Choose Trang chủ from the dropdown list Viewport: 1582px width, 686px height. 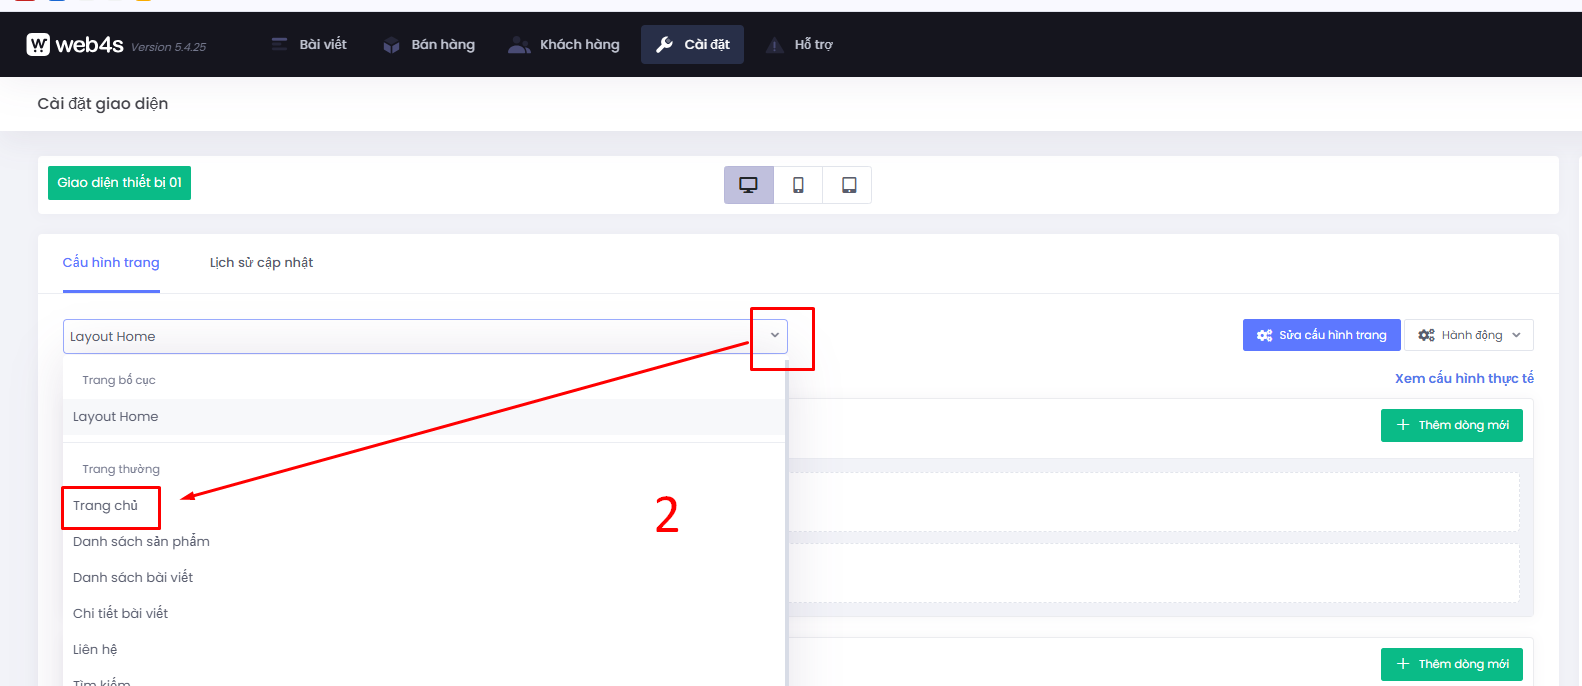tap(106, 506)
